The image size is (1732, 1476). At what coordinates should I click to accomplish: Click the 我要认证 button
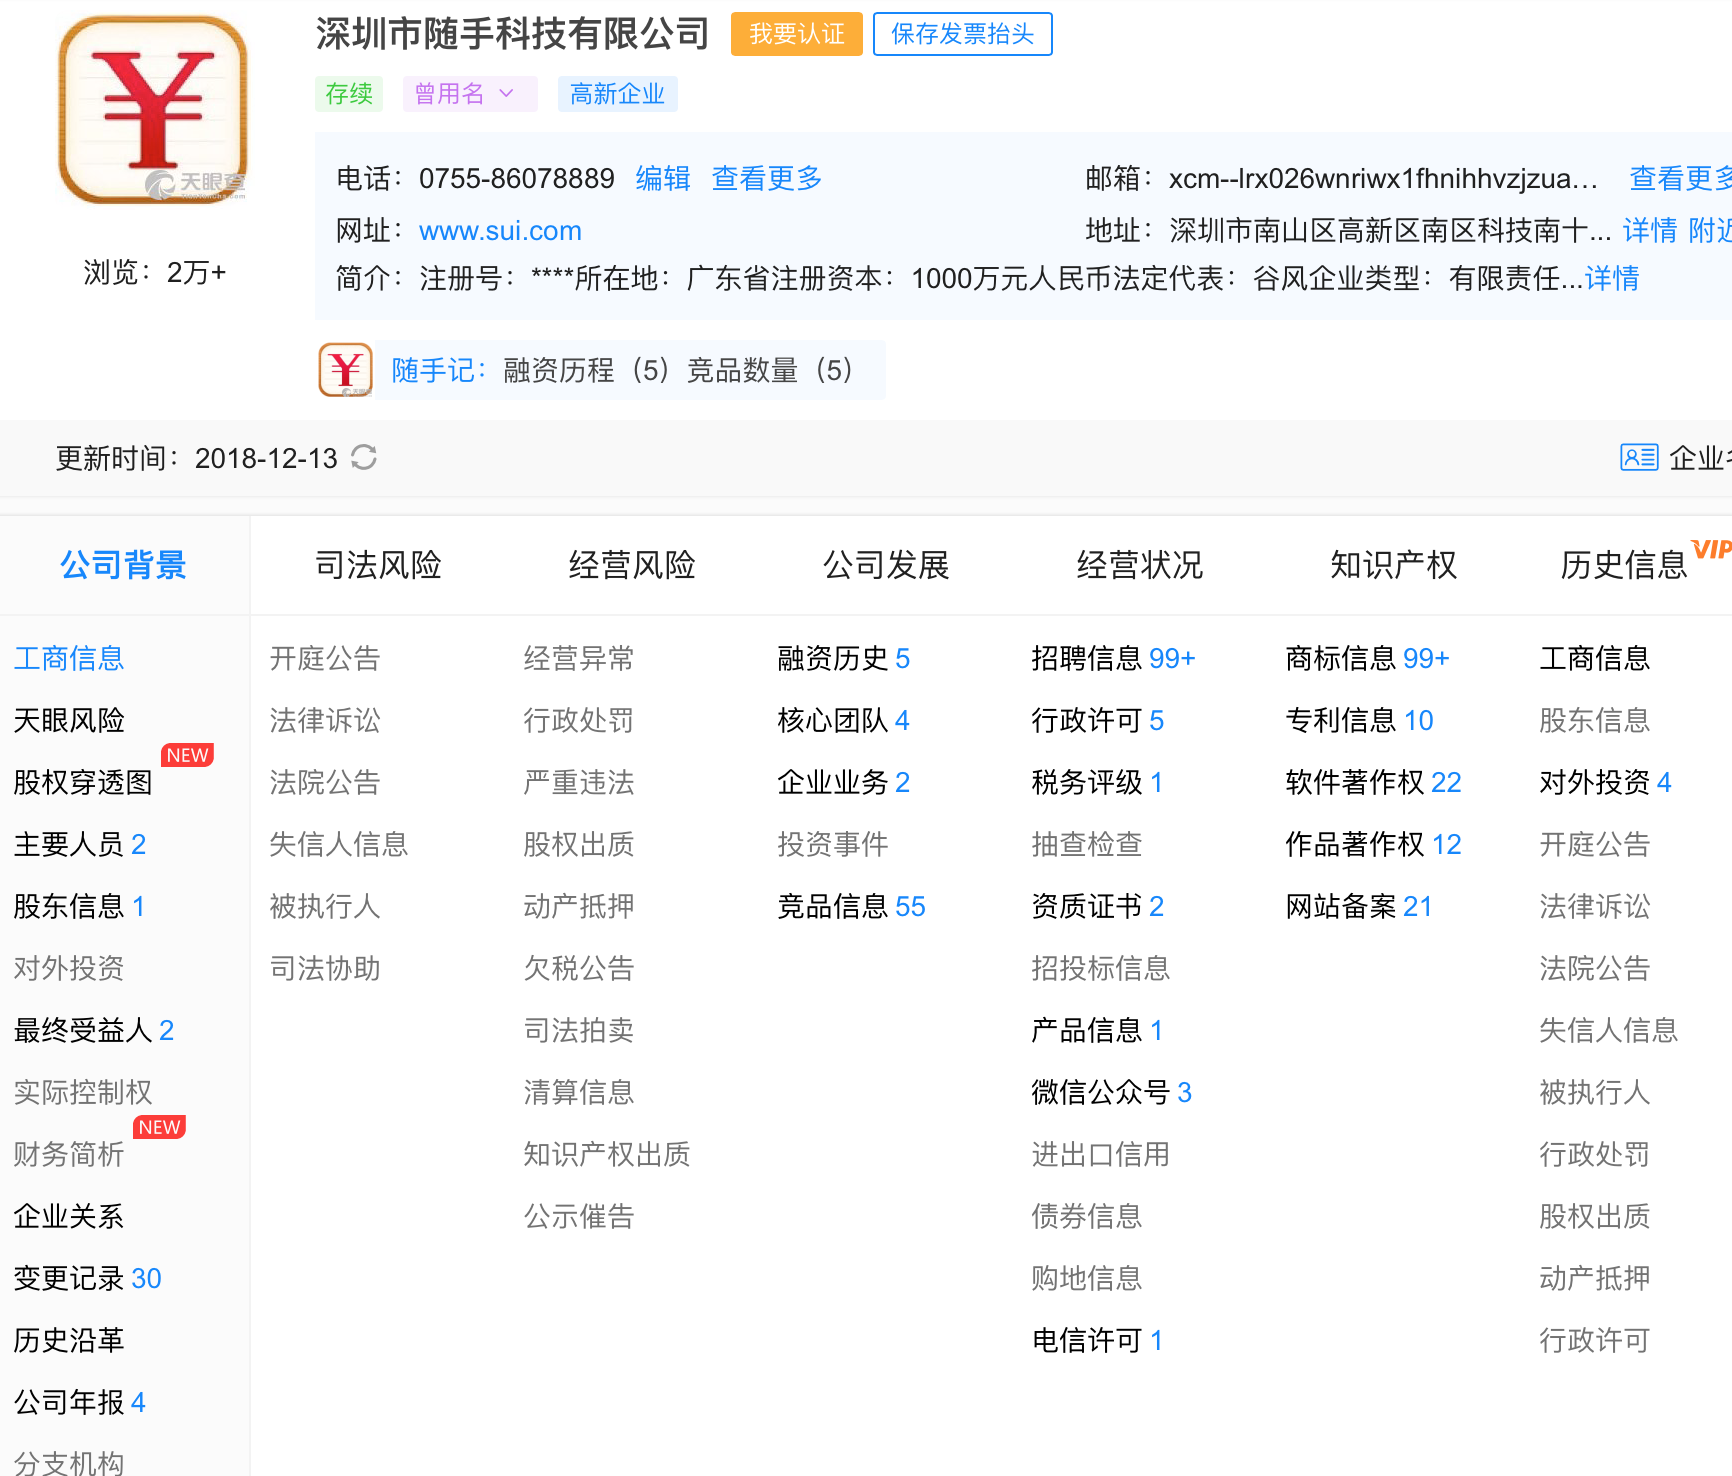click(x=796, y=33)
